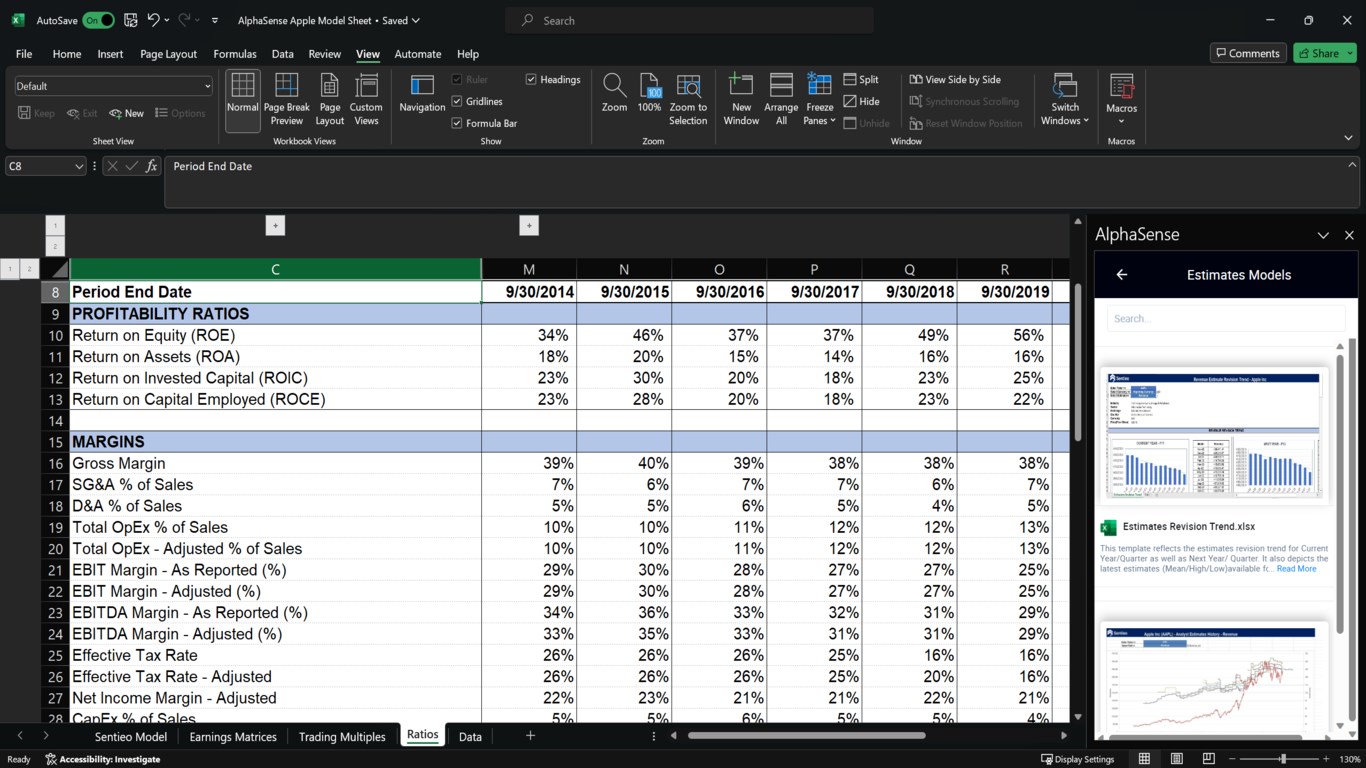Click the Comments button

[1247, 53]
